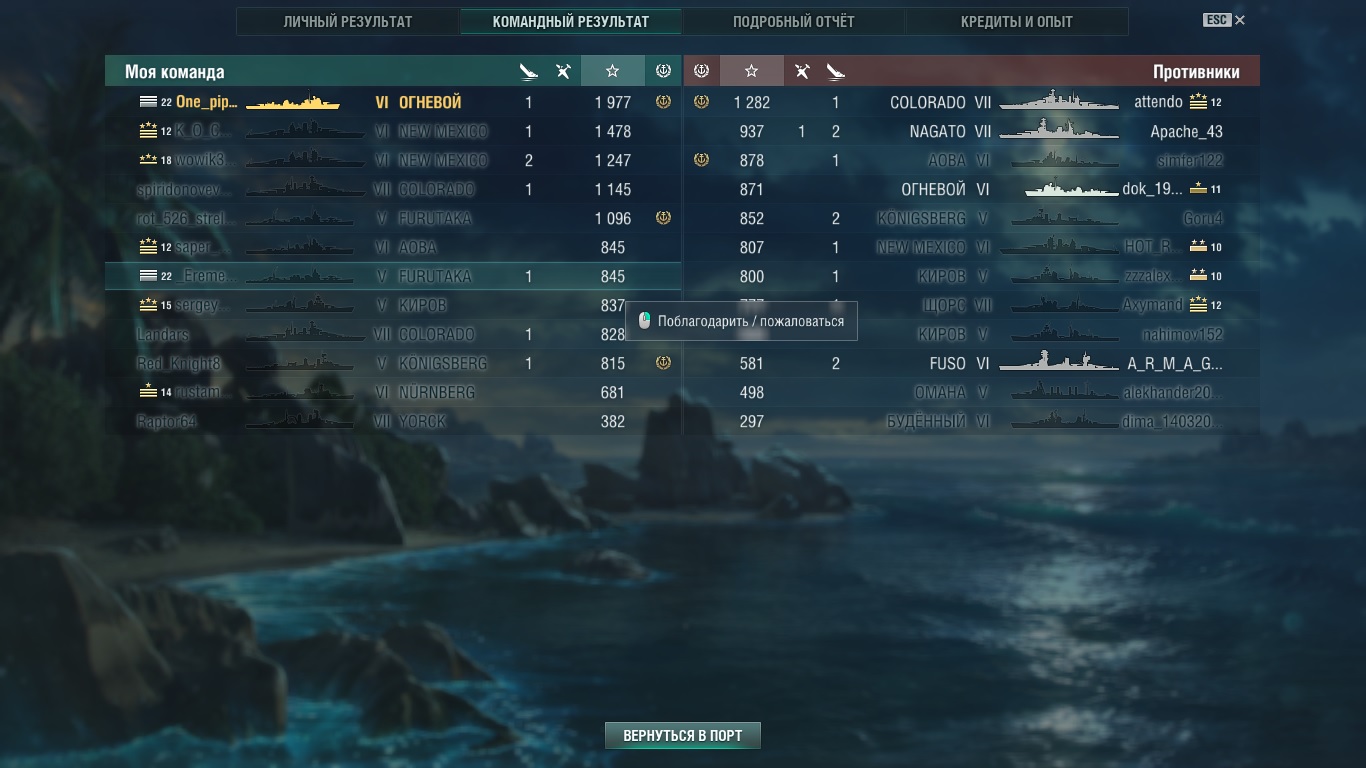The width and height of the screenshot is (1366, 768).
Task: Click the Вернуться в порт button
Action: coord(683,735)
